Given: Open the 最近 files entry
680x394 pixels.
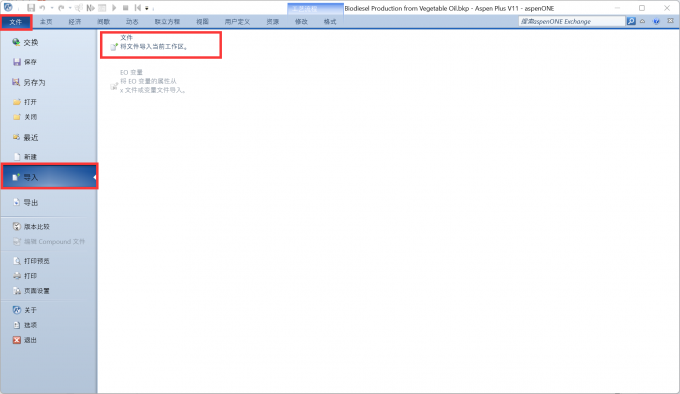Looking at the screenshot, I should click(49, 137).
